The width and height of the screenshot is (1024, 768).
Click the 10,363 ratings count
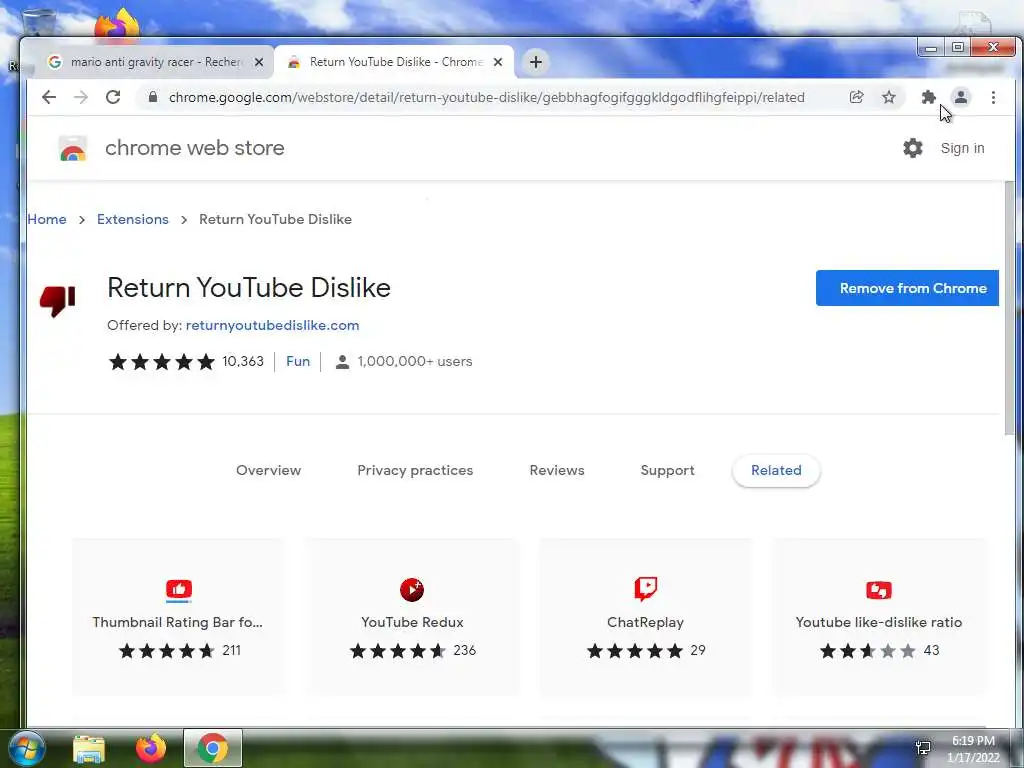coord(243,361)
